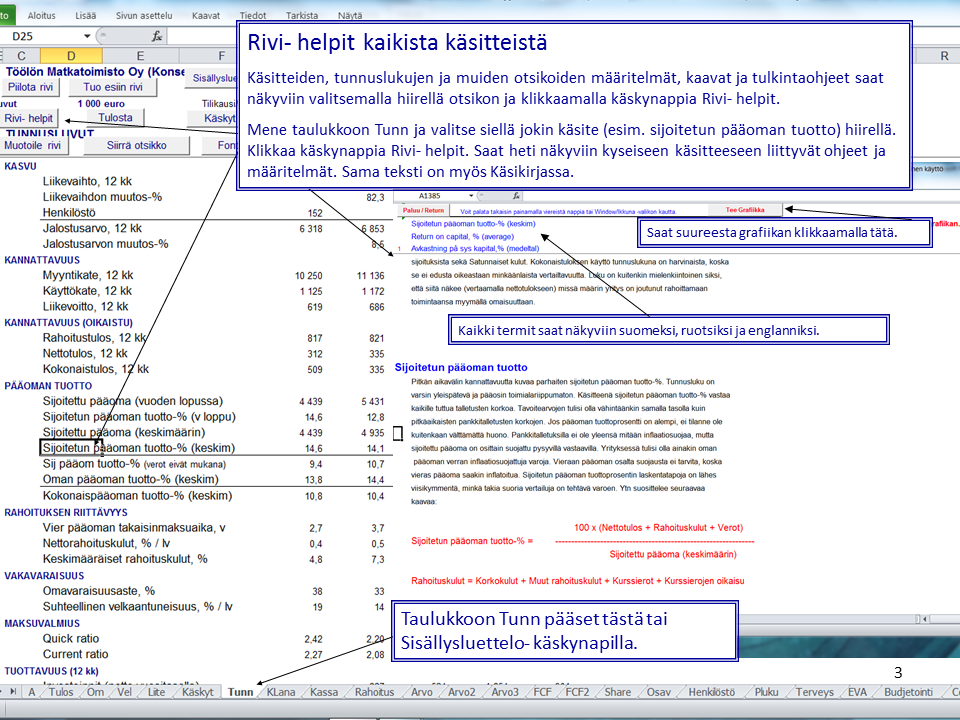Open the Om sheet tab
Screen dimensions: 960x720
coord(95,692)
